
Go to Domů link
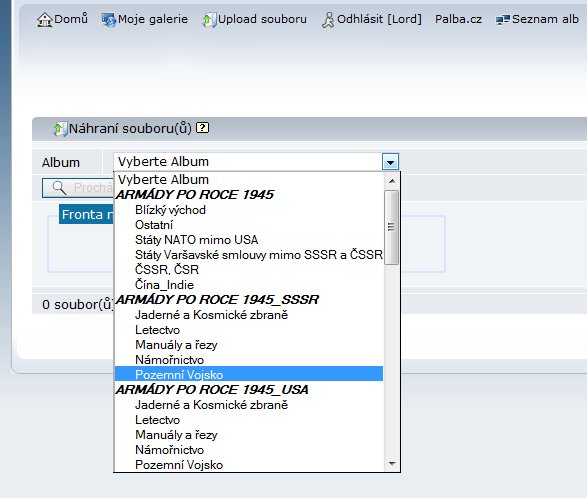(x=71, y=19)
